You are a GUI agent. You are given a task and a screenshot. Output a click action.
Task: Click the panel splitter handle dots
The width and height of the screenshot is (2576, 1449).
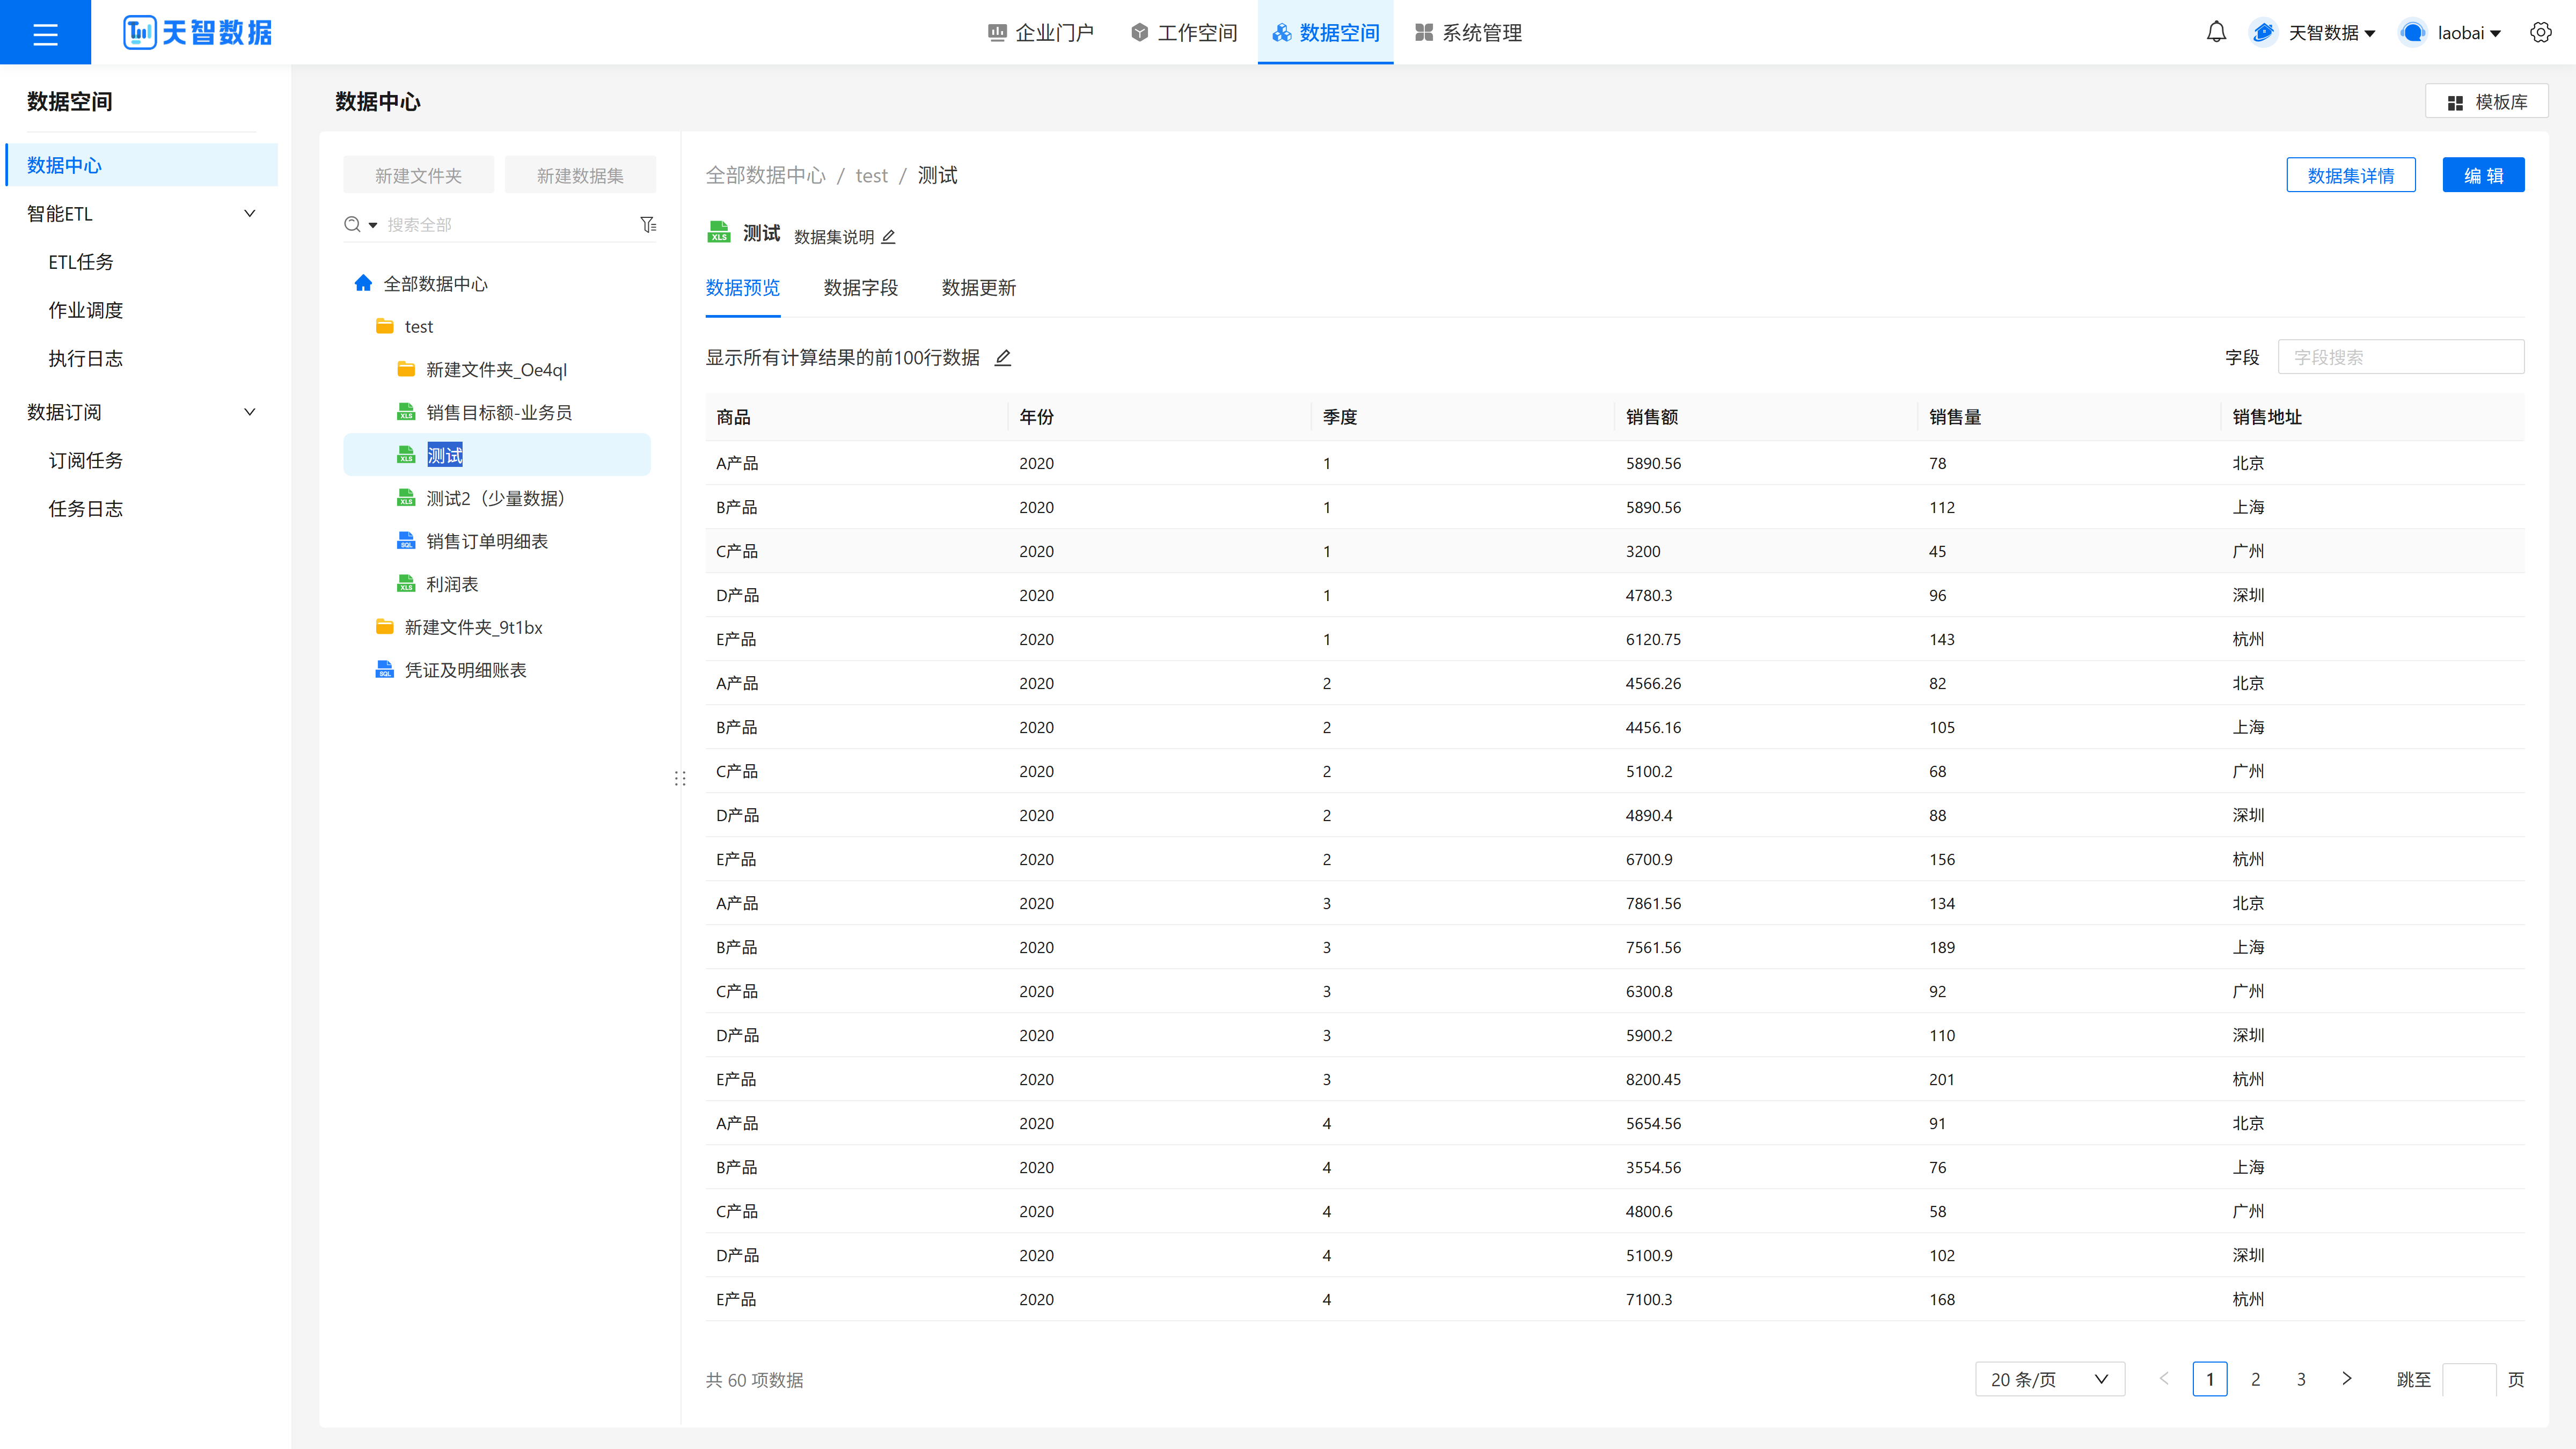point(680,778)
